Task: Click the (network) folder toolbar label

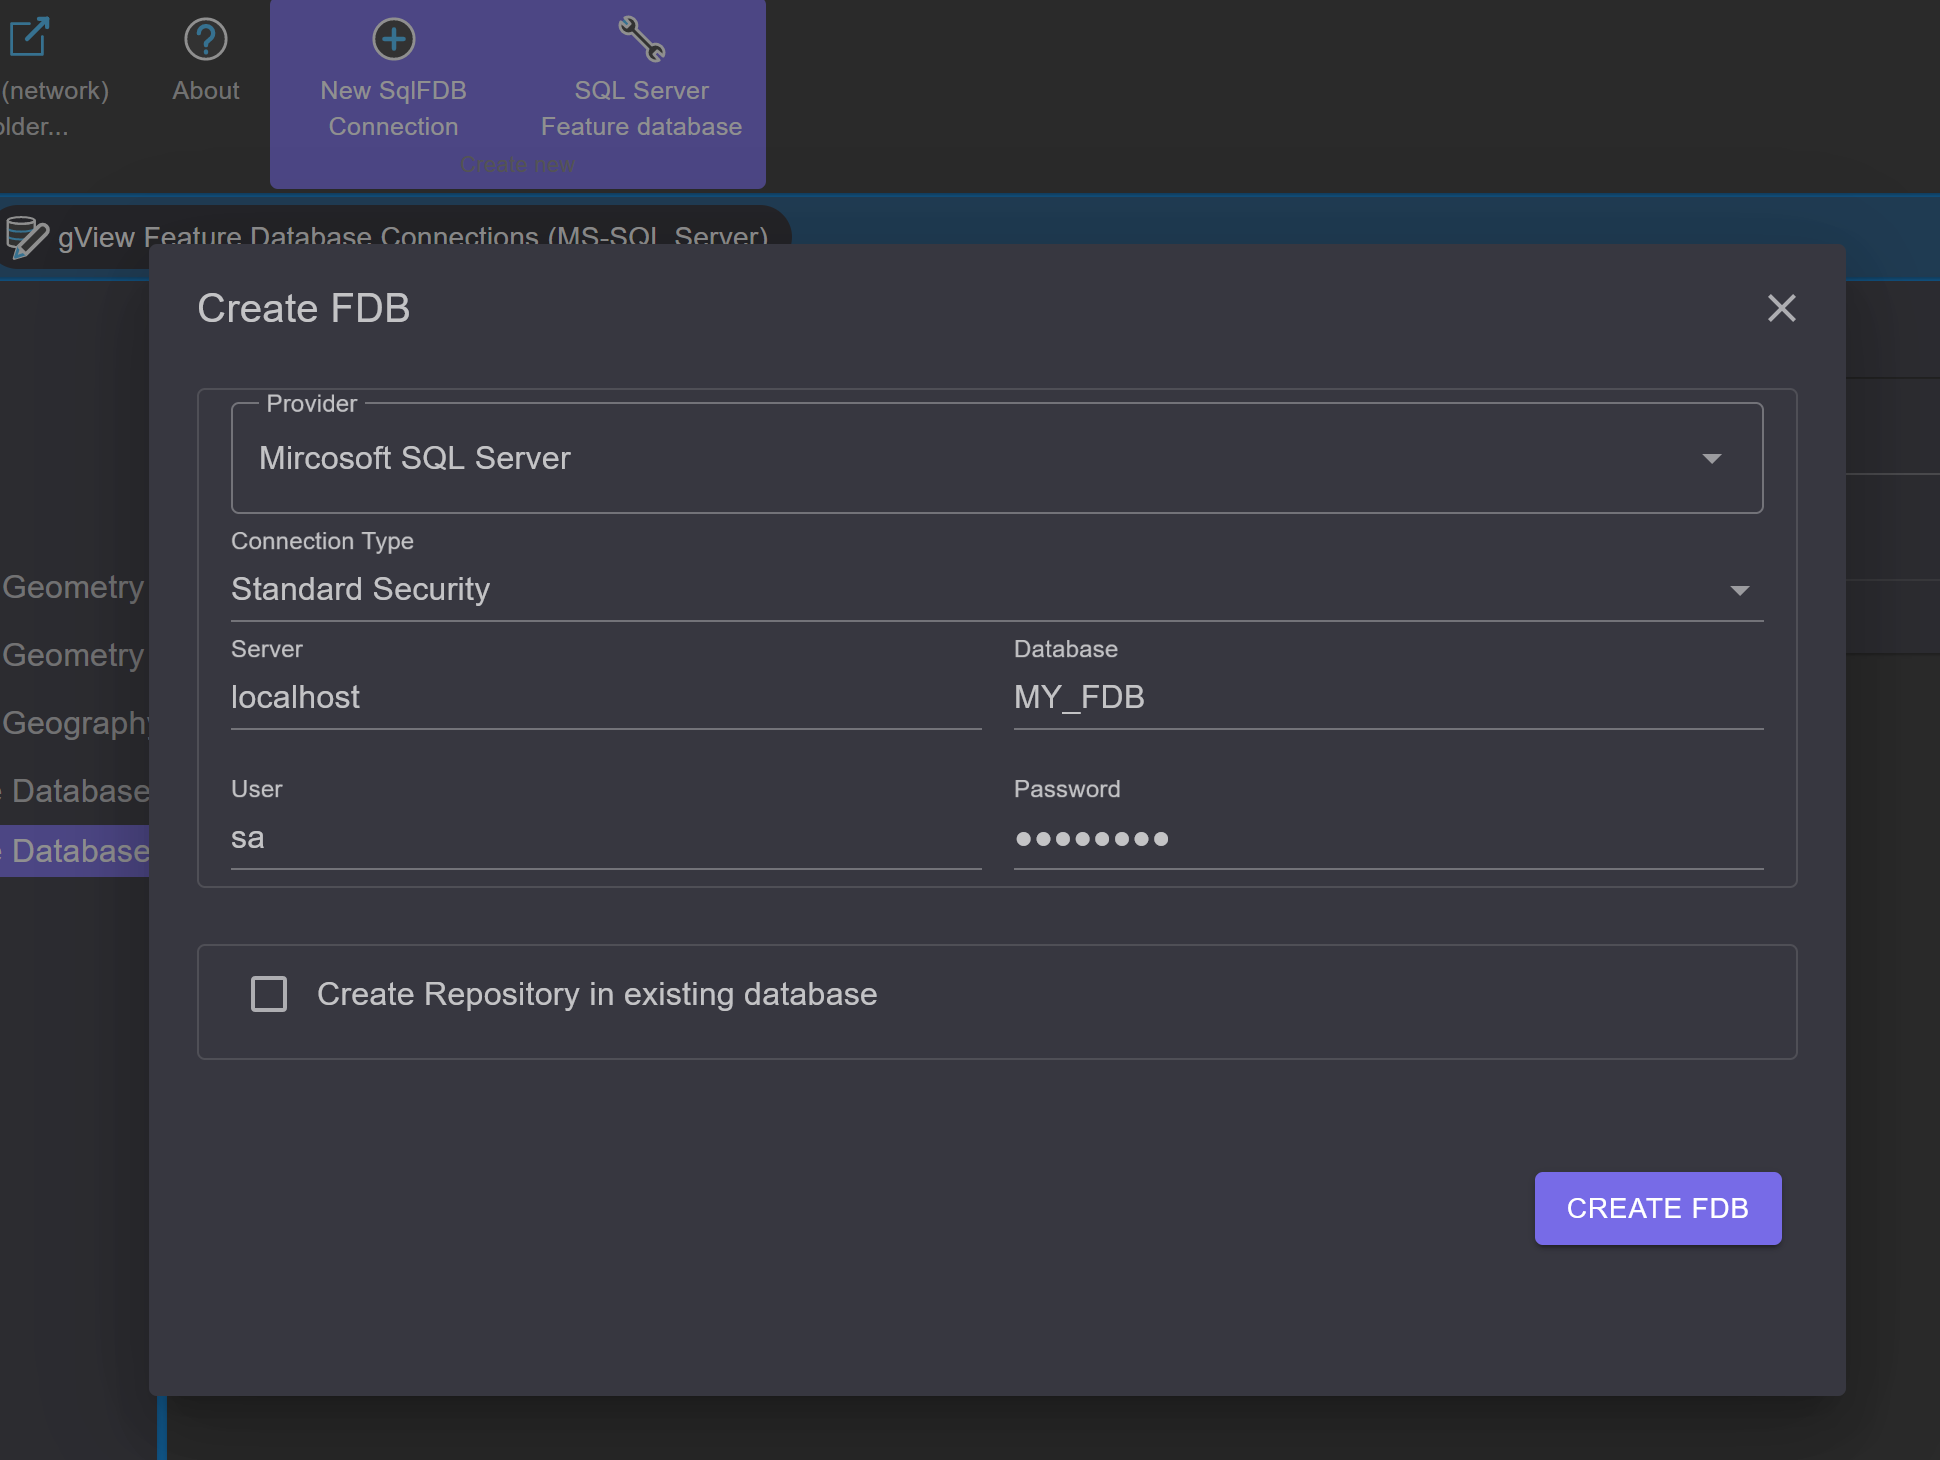Action: click(x=55, y=108)
